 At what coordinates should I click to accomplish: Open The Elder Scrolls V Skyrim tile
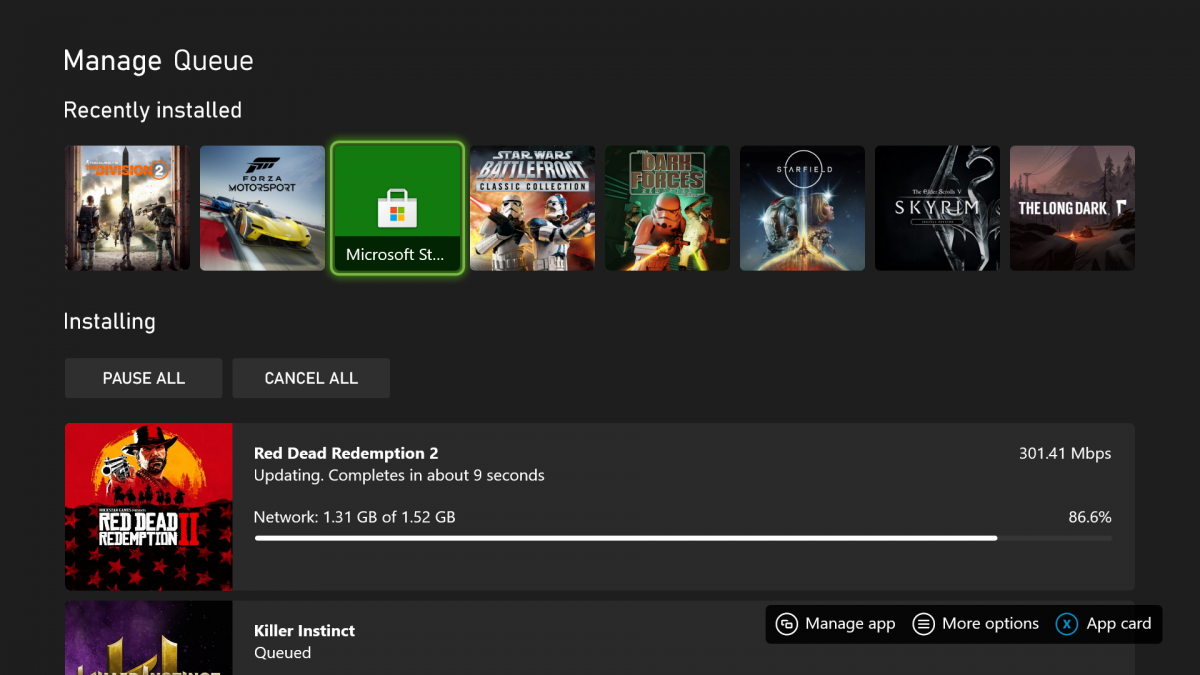(x=937, y=207)
